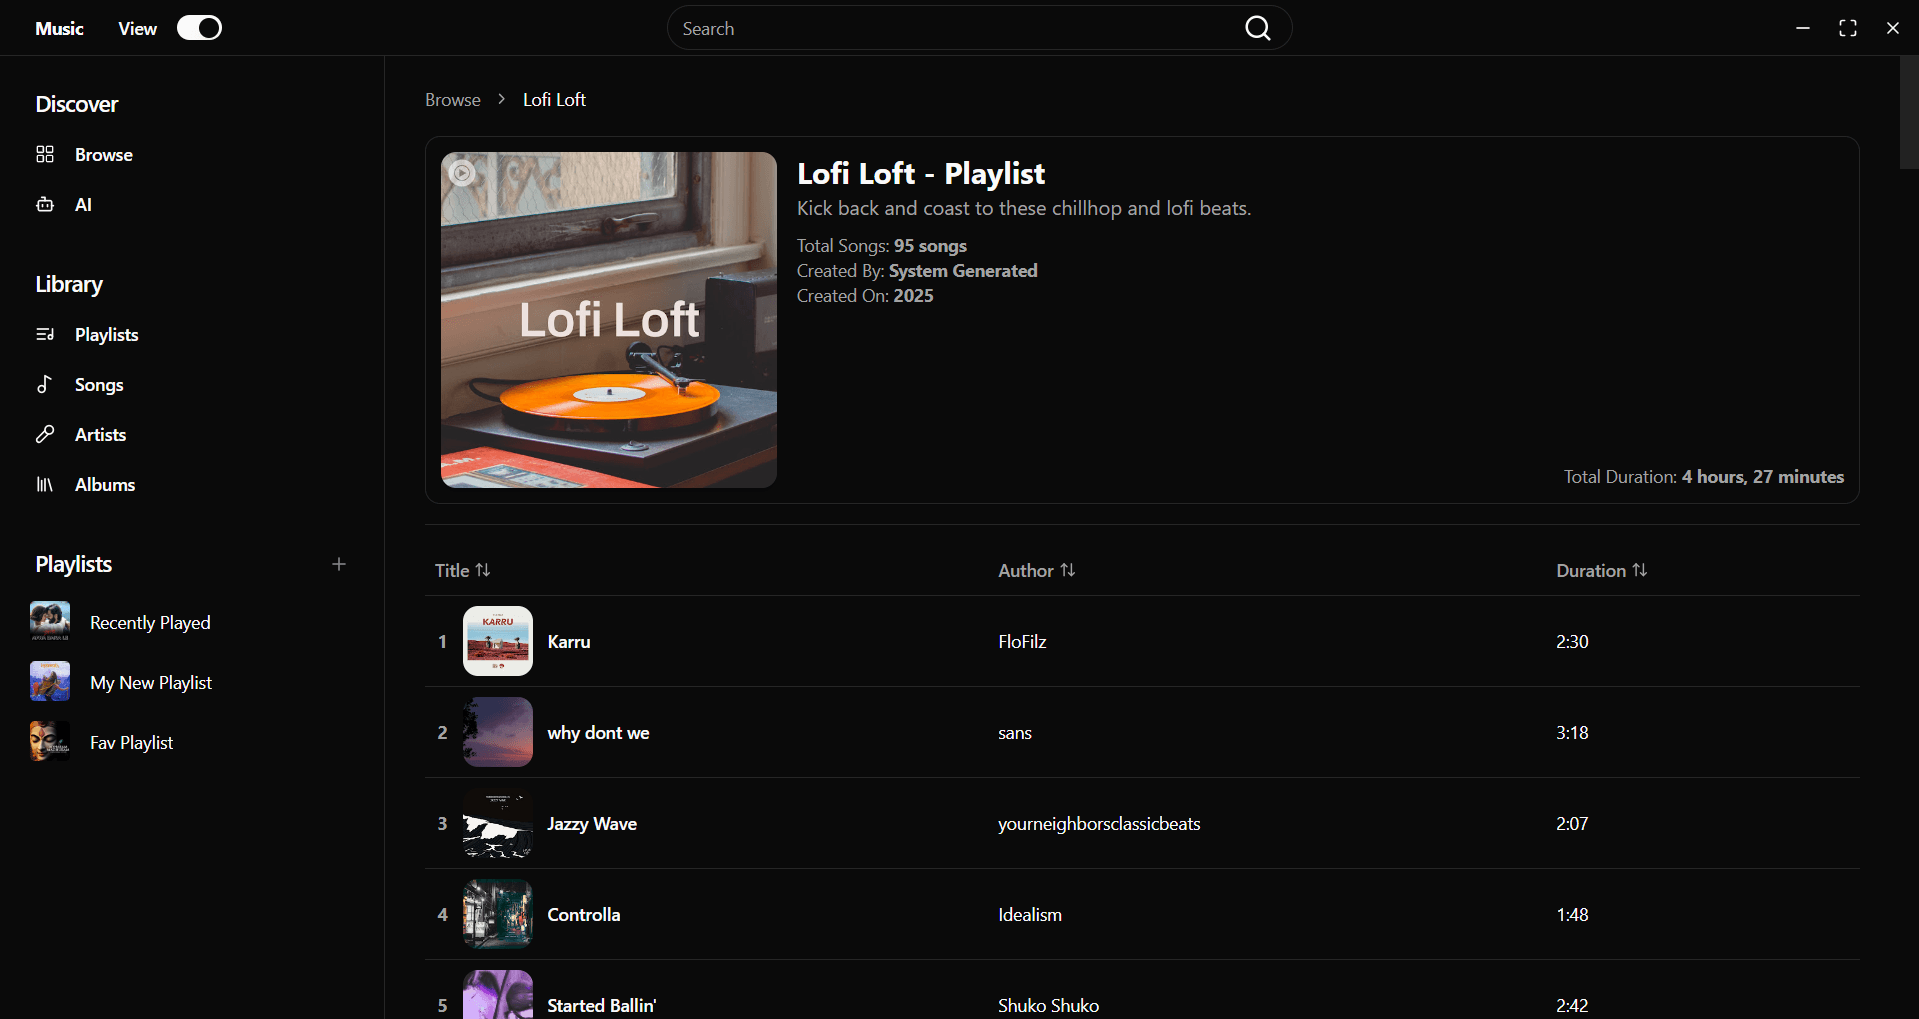The width and height of the screenshot is (1919, 1019).
Task: Click the Albums library icon
Action: [x=45, y=485]
